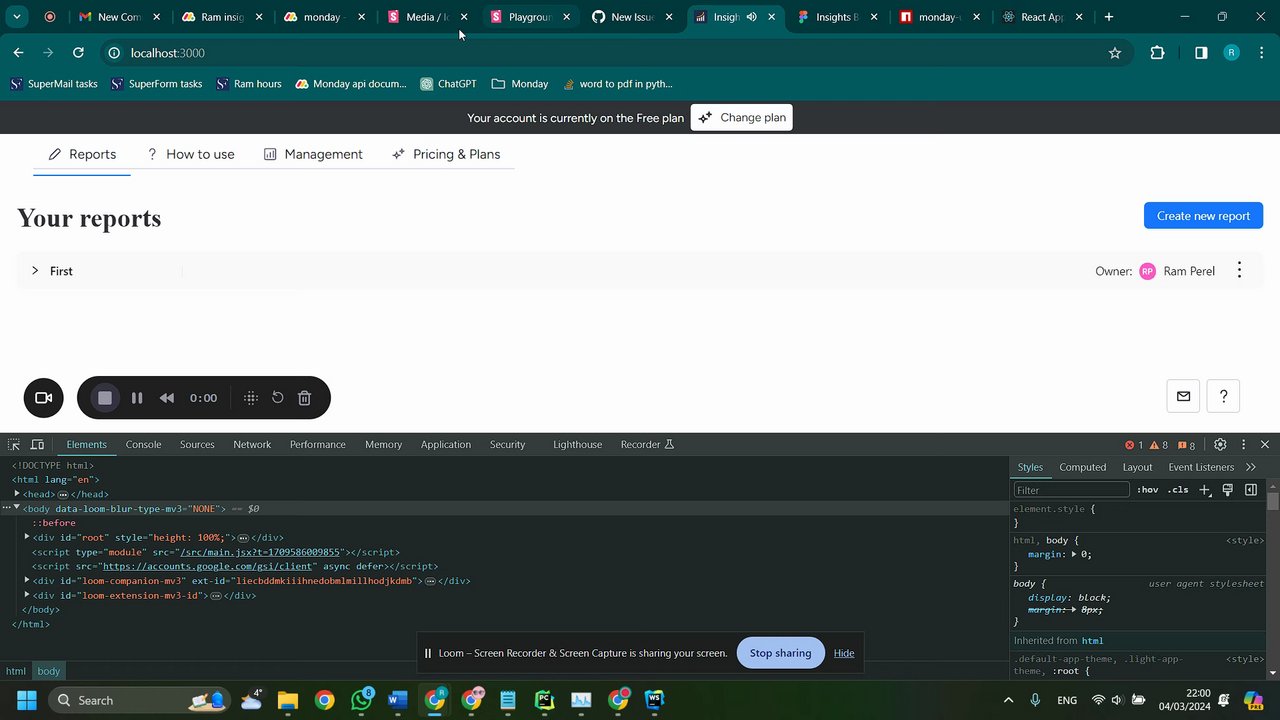Reload the localhost page
1280x720 pixels.
tap(78, 53)
